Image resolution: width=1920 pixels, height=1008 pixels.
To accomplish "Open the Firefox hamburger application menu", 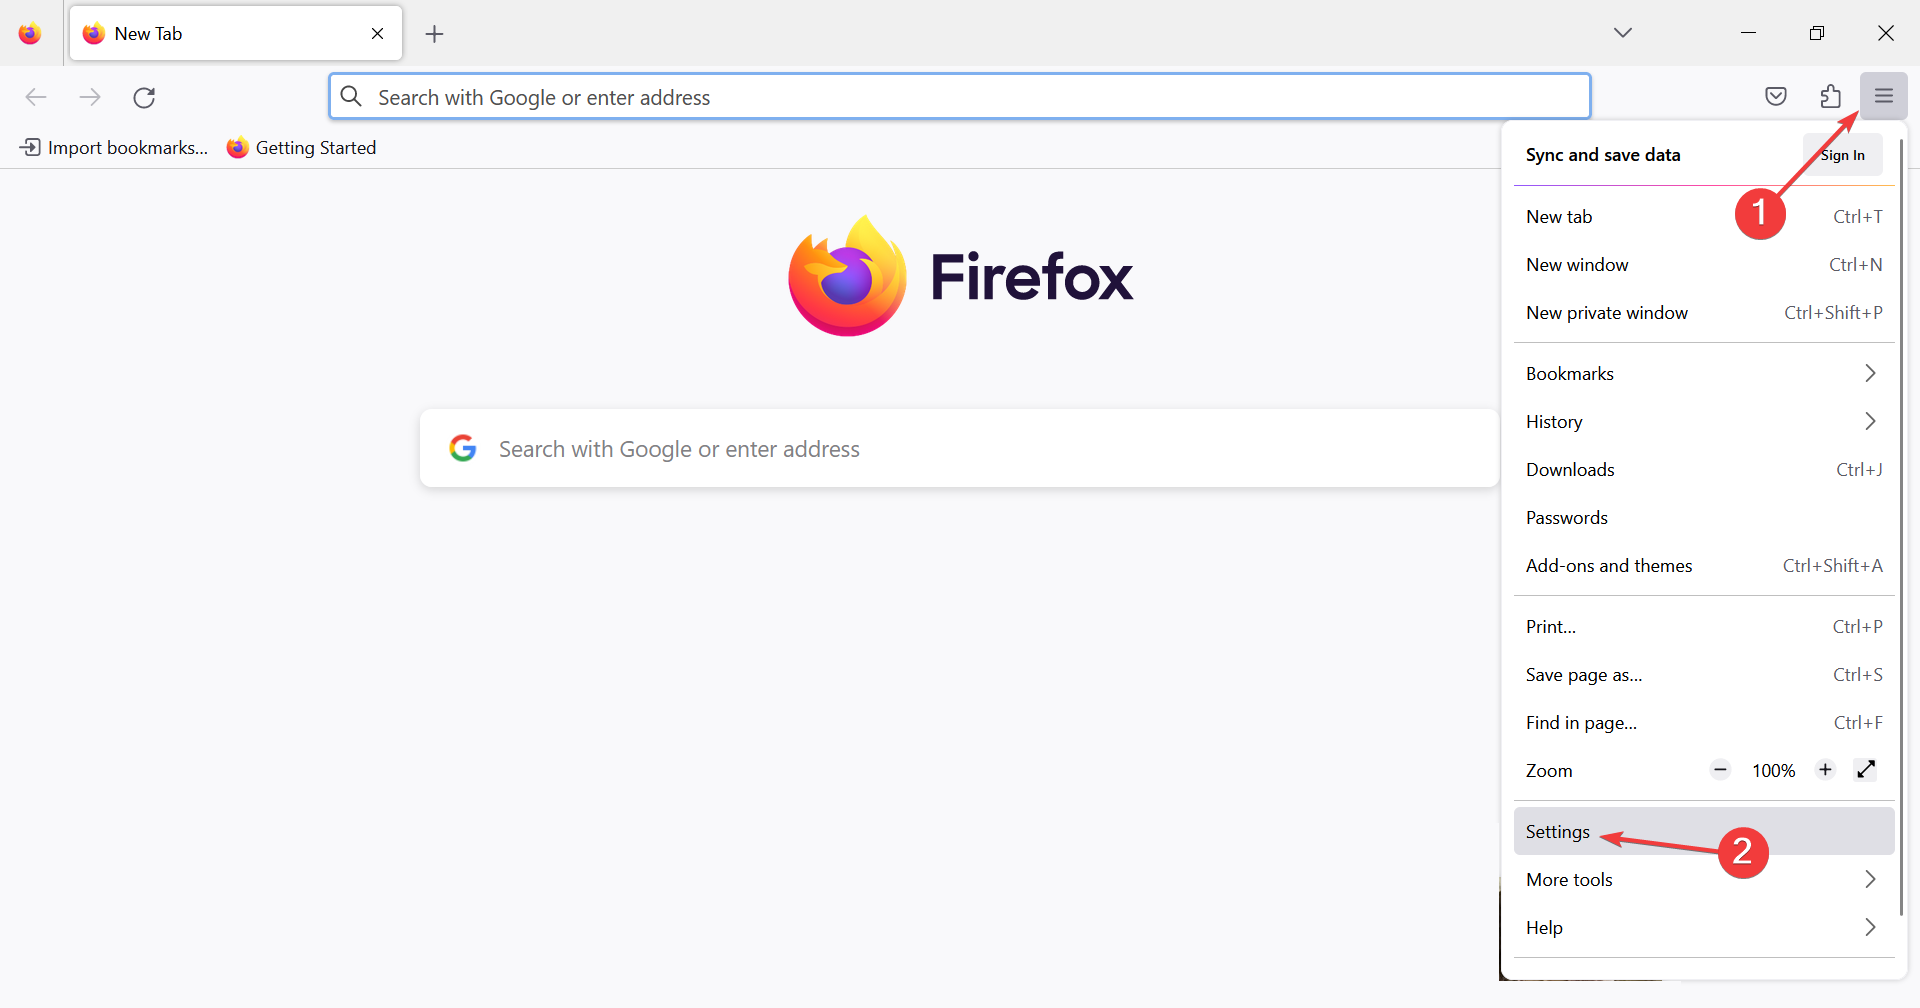I will pyautogui.click(x=1884, y=96).
